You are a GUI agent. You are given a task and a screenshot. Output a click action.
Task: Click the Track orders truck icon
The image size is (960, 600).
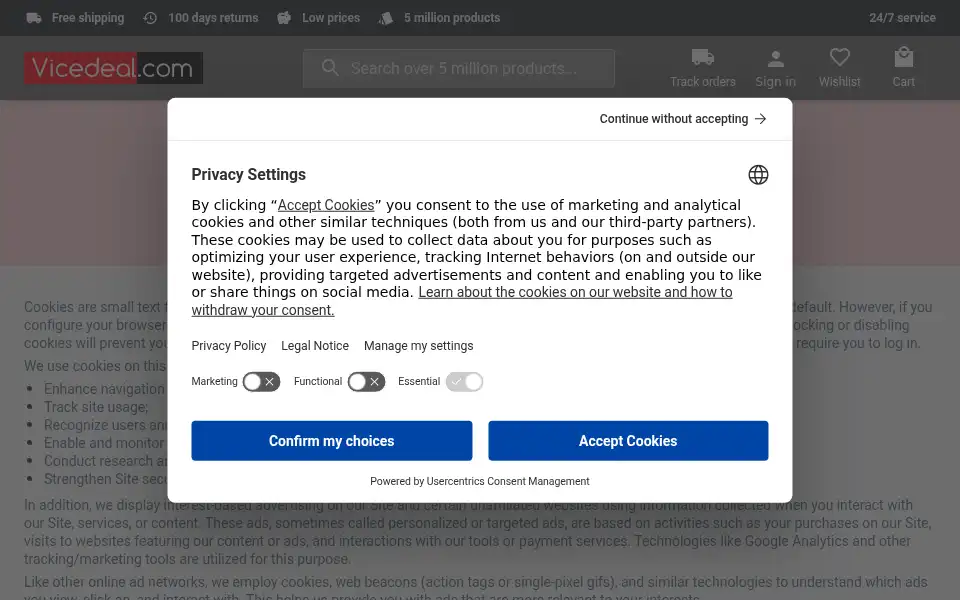tap(702, 58)
